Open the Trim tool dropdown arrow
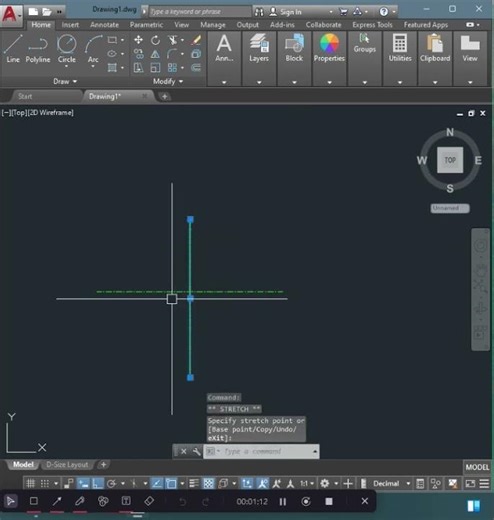Viewport: 494px width, 520px height. [x=182, y=40]
